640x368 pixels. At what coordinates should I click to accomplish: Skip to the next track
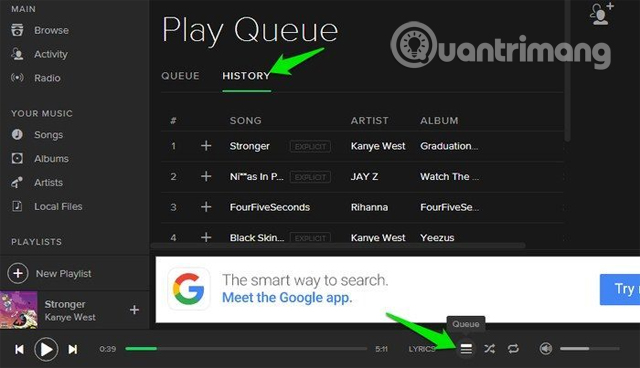coord(73,349)
